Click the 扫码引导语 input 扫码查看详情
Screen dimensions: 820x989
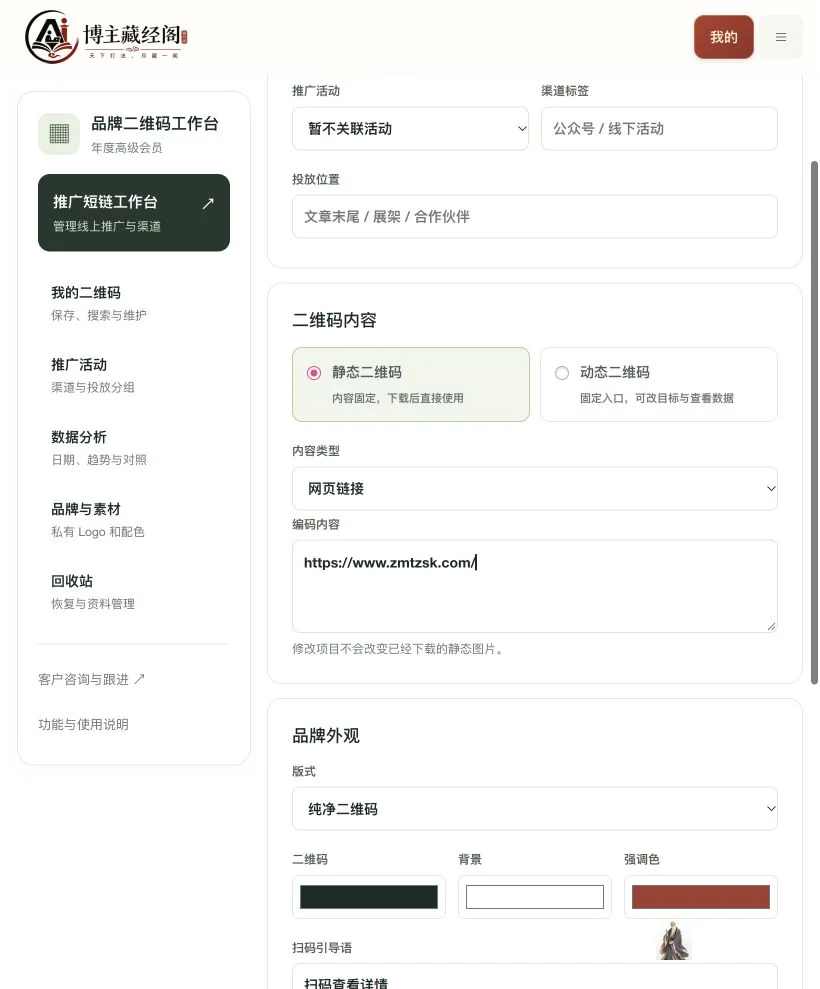coord(534,977)
